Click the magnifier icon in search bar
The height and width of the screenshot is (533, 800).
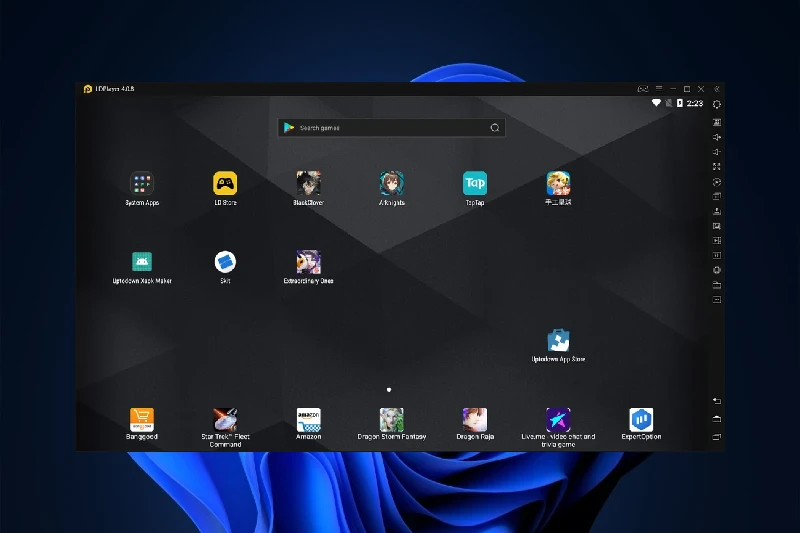(494, 128)
